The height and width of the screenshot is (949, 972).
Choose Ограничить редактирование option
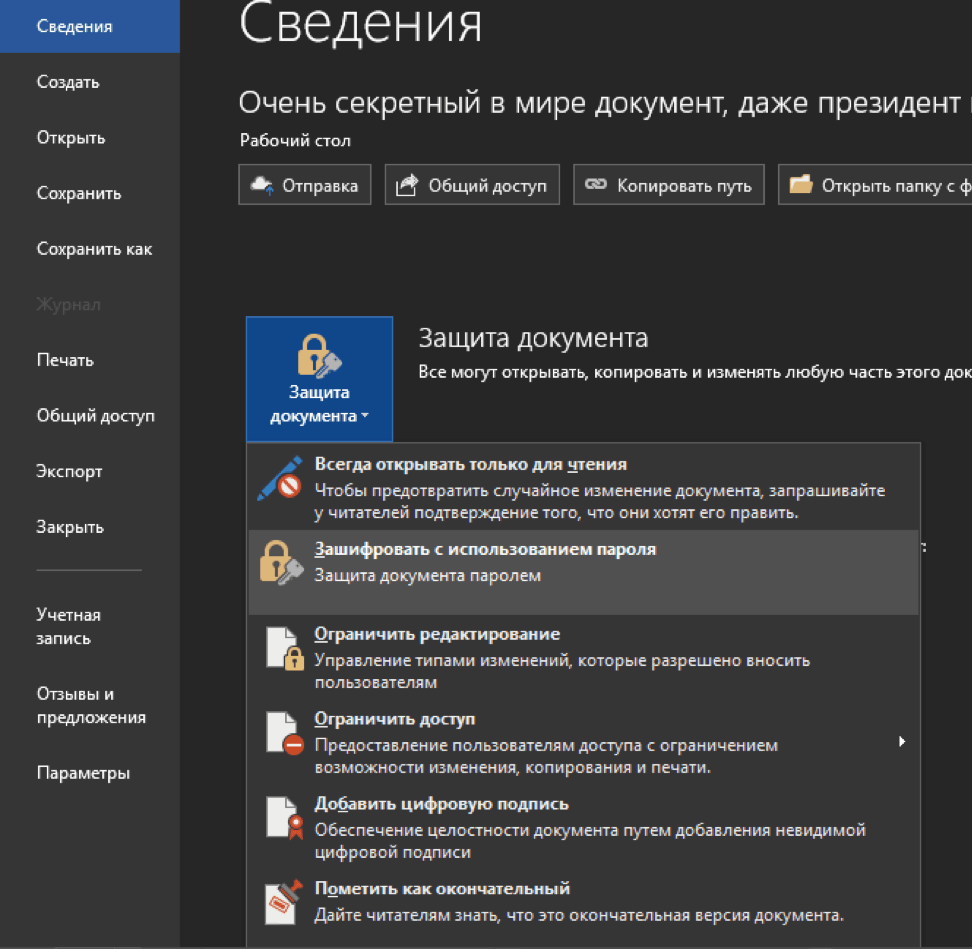pyautogui.click(x=583, y=657)
